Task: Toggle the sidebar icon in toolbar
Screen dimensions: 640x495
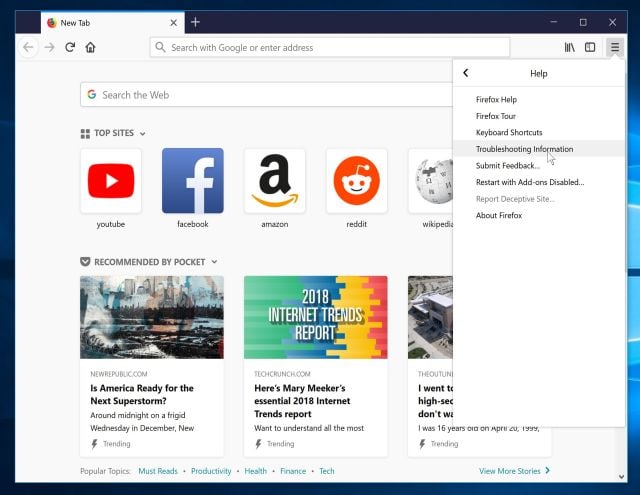Action: (590, 47)
